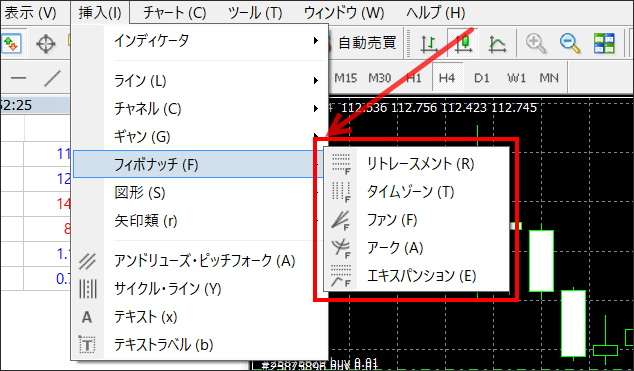Click the Fibonacci expansion icon
Image resolution: width=634 pixels, height=371 pixels.
pos(341,276)
